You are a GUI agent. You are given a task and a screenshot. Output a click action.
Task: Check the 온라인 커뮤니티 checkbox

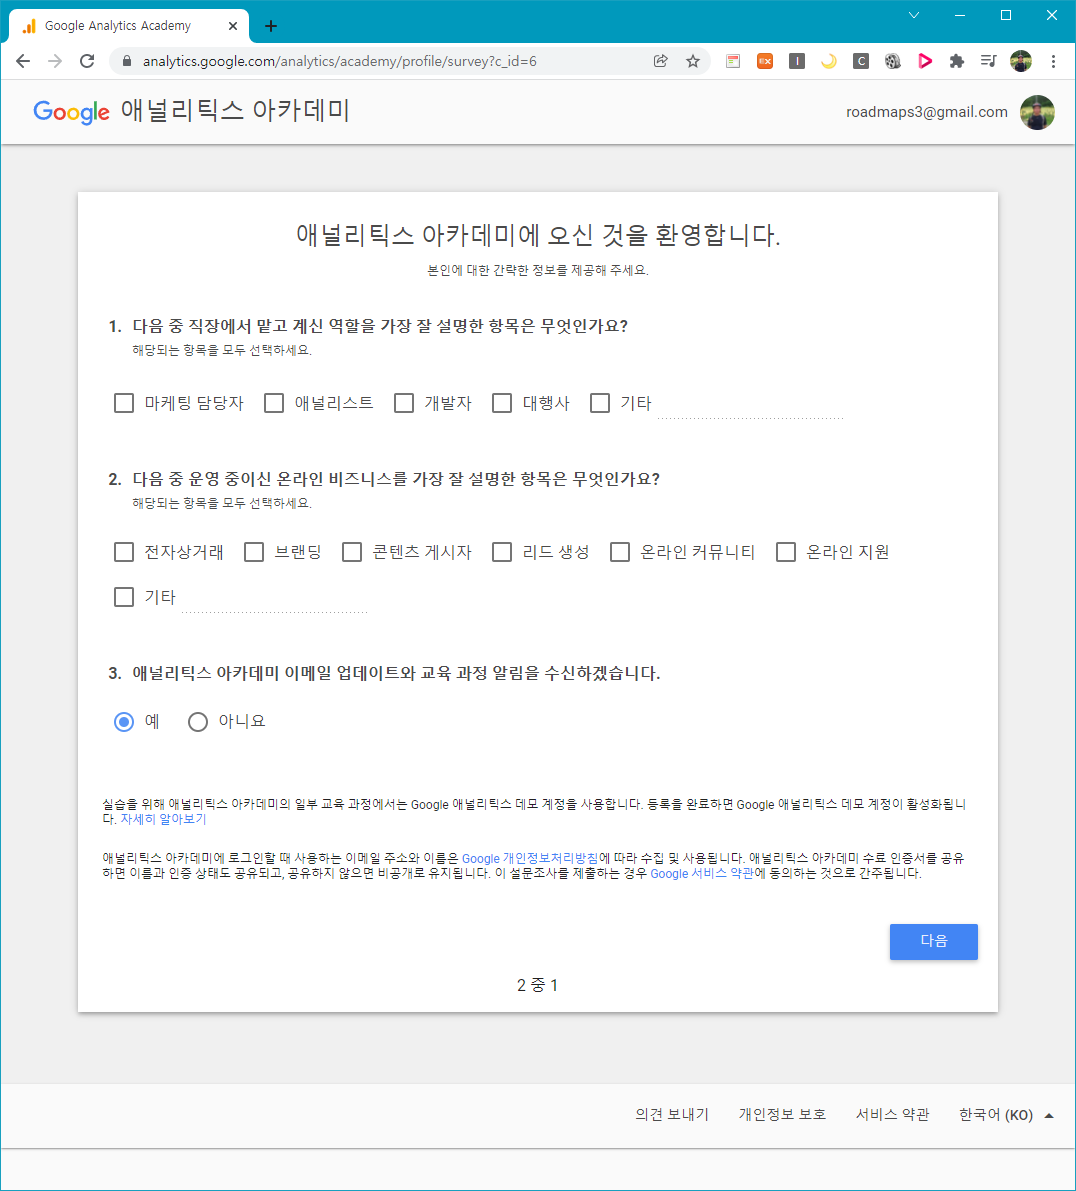[x=620, y=551]
